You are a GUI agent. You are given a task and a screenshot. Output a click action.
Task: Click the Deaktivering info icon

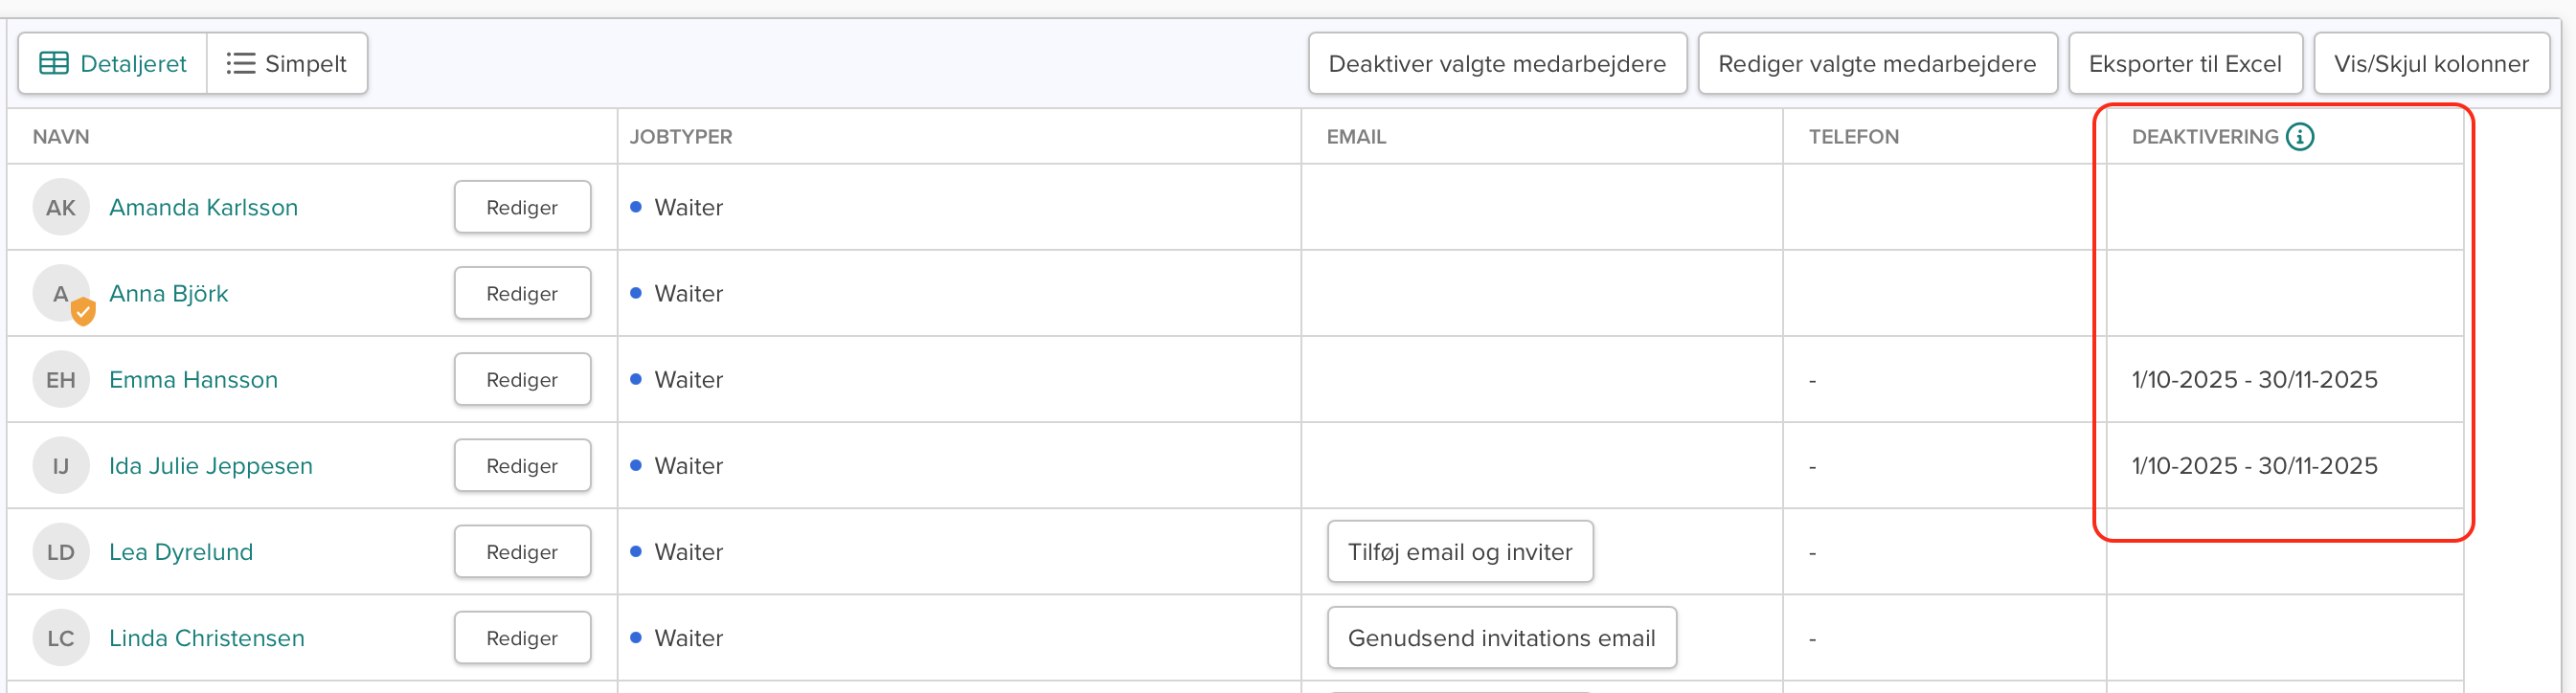[x=2300, y=137]
